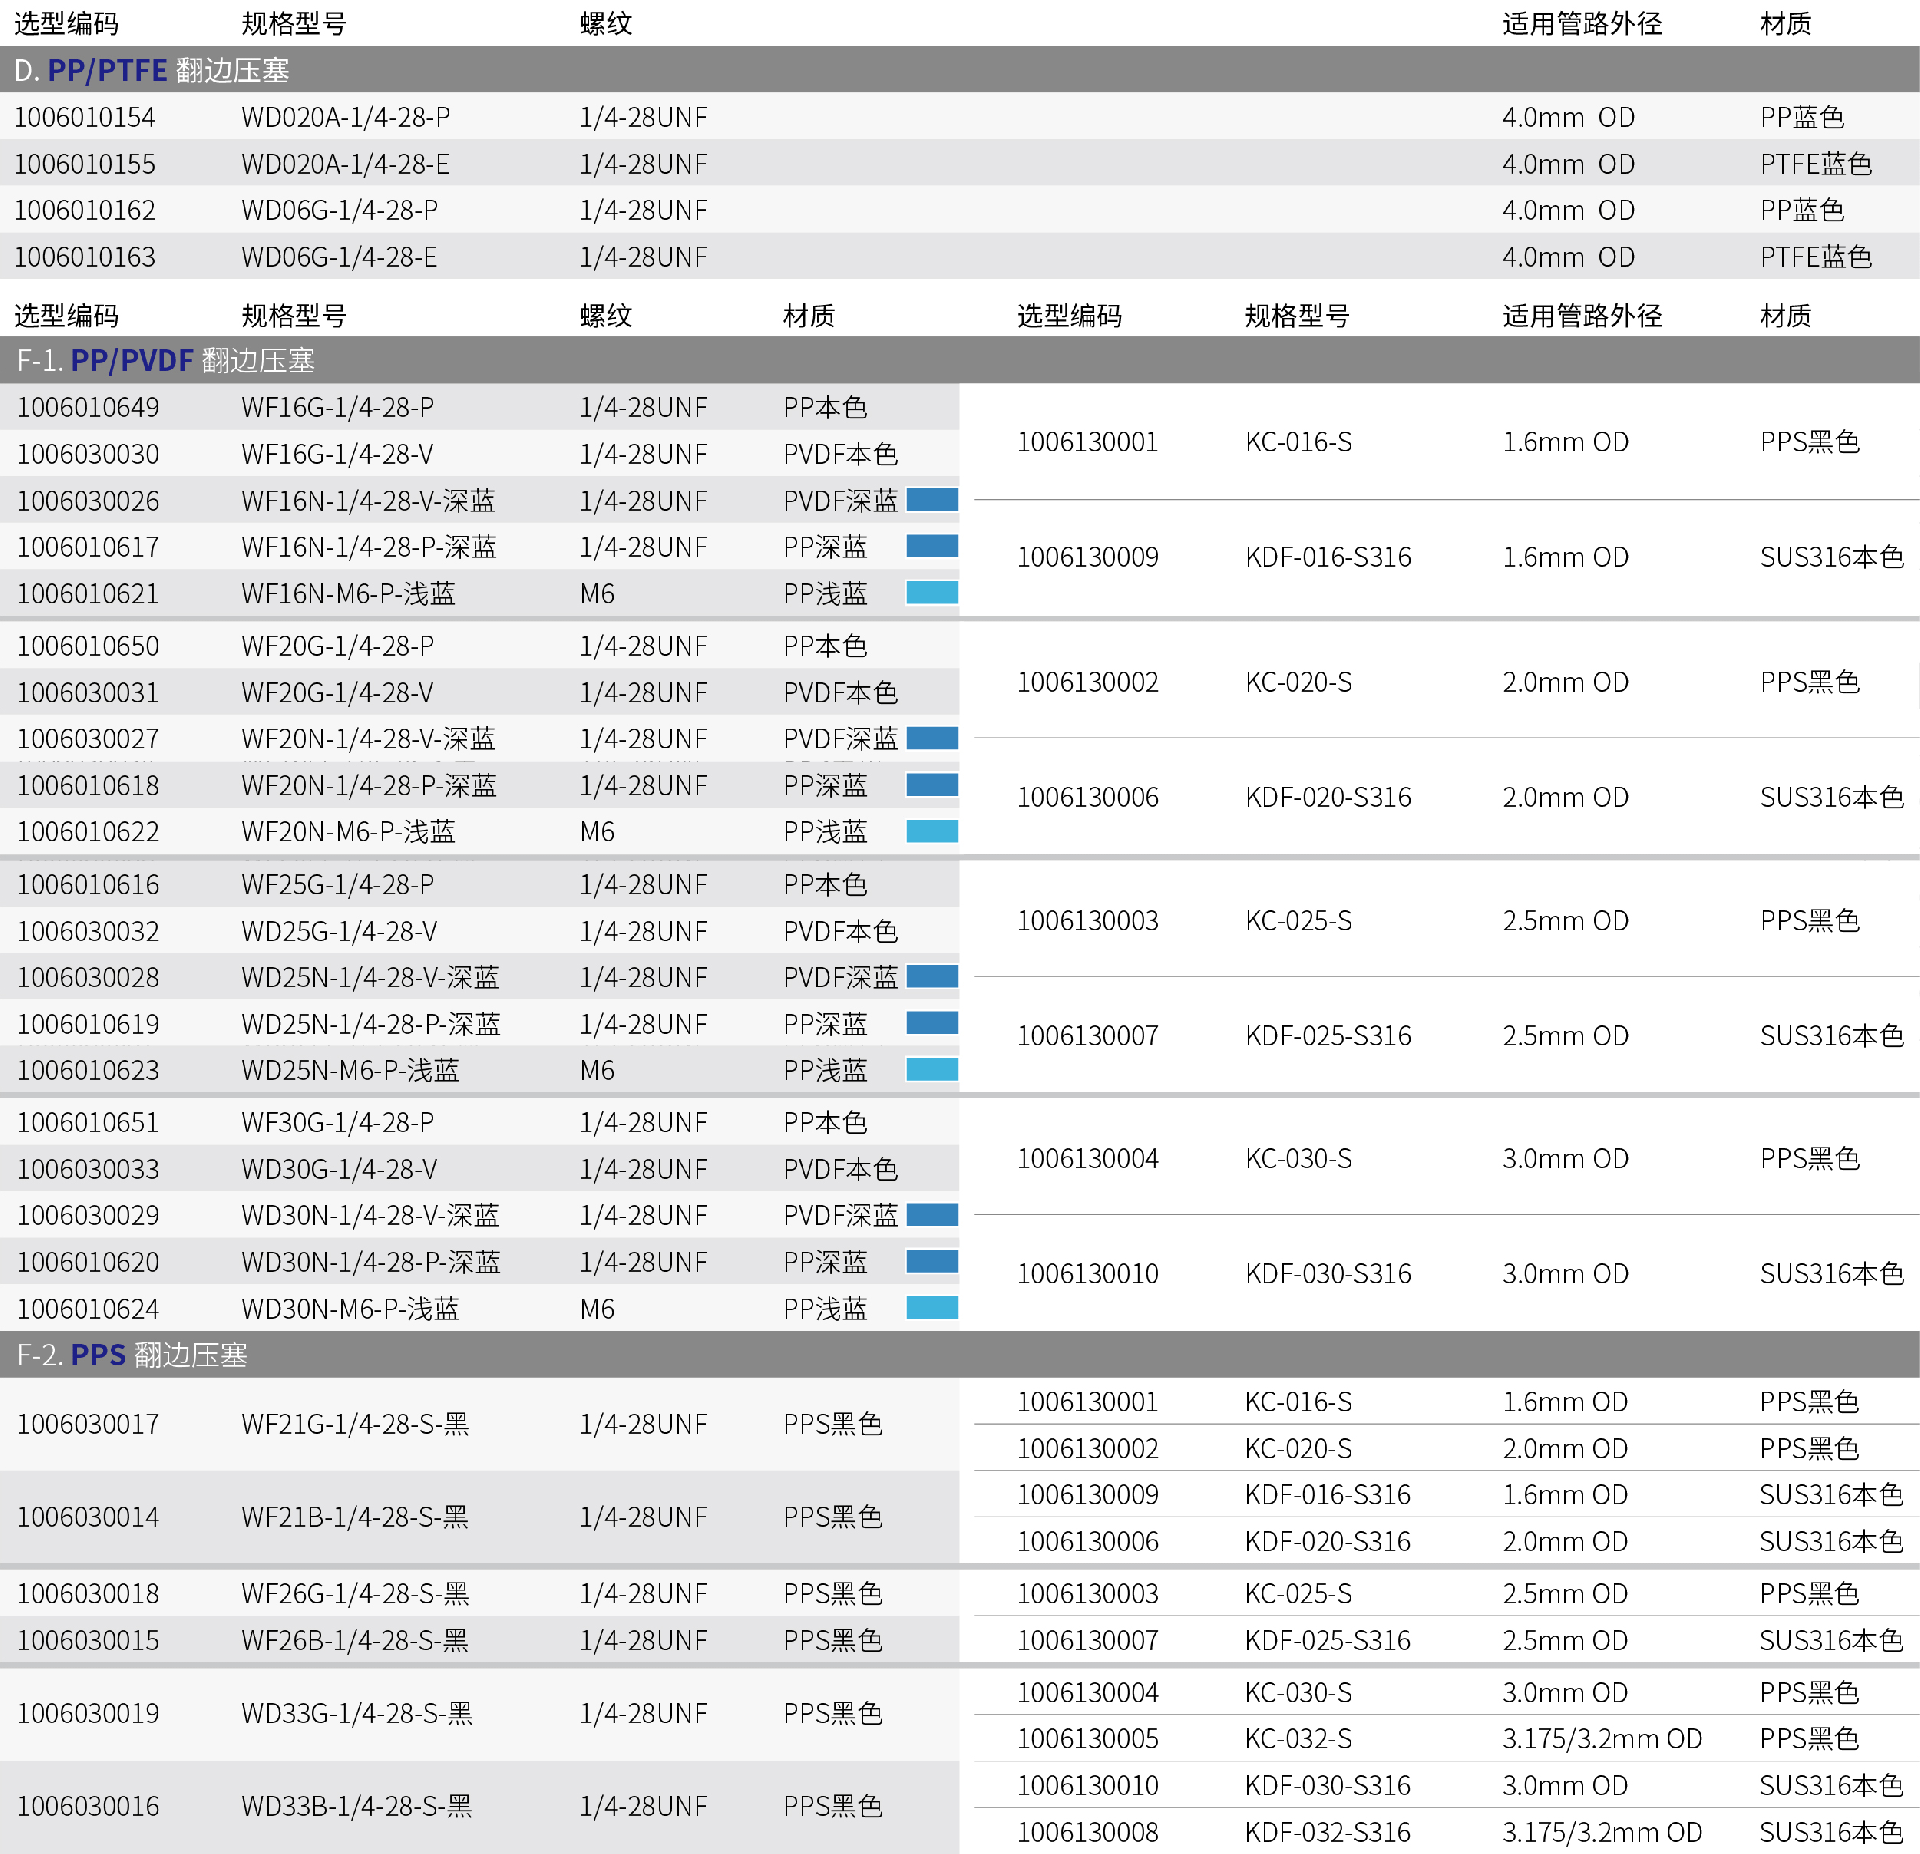The height and width of the screenshot is (1854, 1920).
Task: Click PTFE蓝色 material for WD06G-1/4-28-E
Action: (1815, 257)
